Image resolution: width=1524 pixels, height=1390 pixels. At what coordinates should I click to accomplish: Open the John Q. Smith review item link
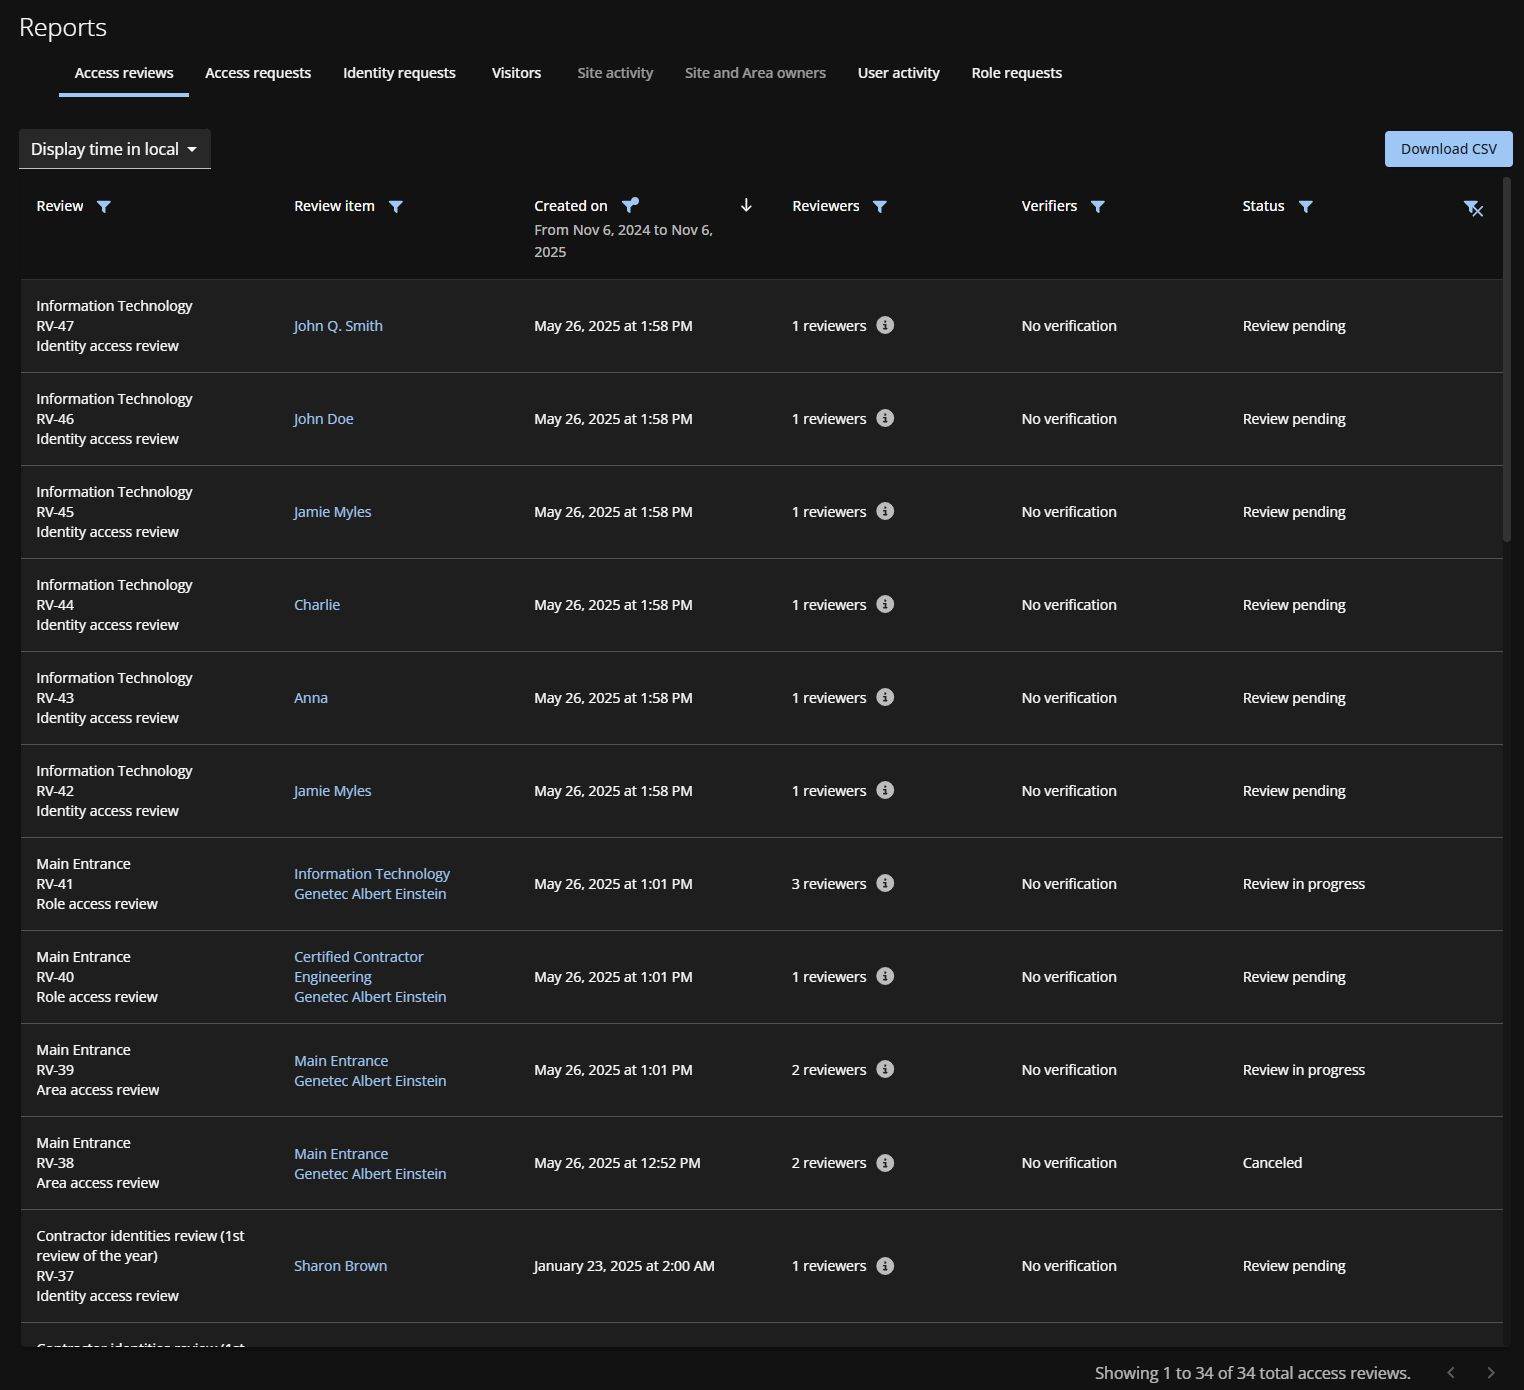pos(338,326)
